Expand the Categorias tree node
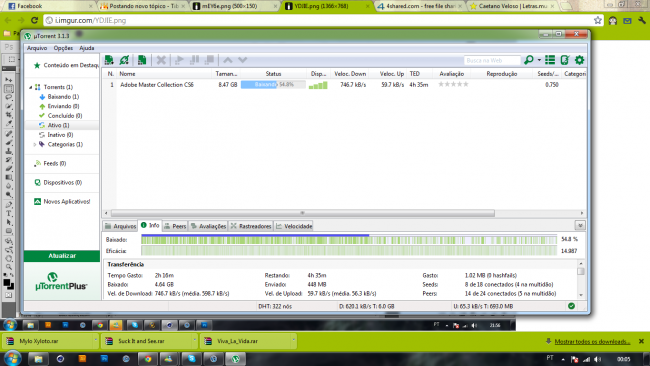 [34, 145]
